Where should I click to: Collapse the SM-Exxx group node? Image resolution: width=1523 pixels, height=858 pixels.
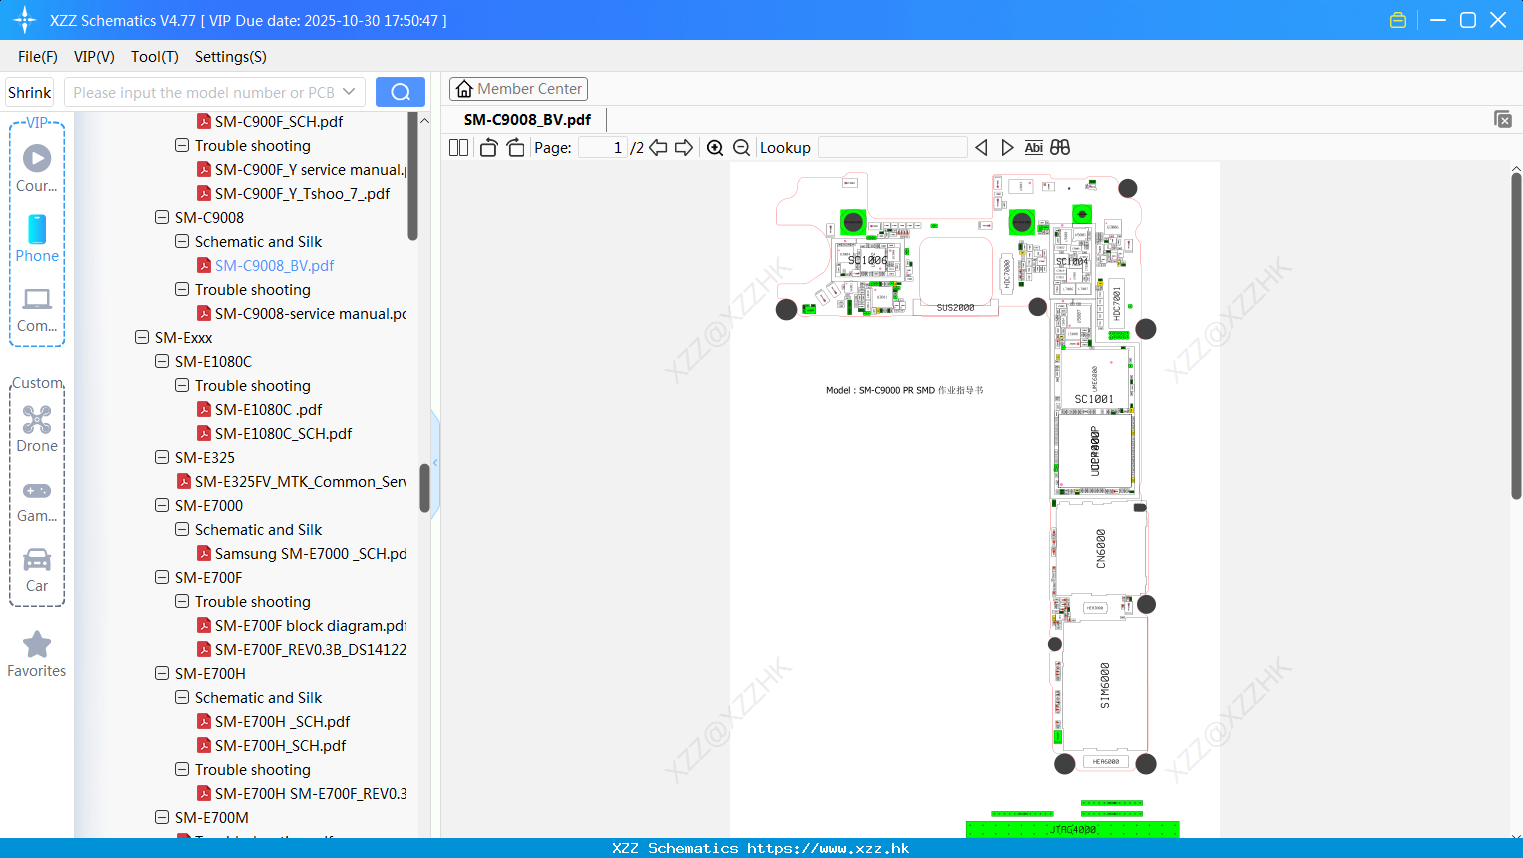[142, 337]
